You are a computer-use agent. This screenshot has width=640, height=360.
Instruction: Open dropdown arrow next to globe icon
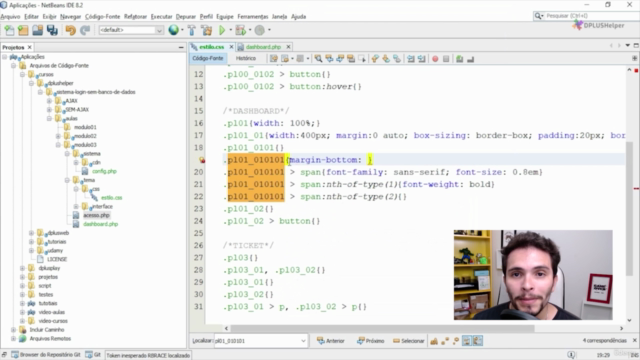182,30
